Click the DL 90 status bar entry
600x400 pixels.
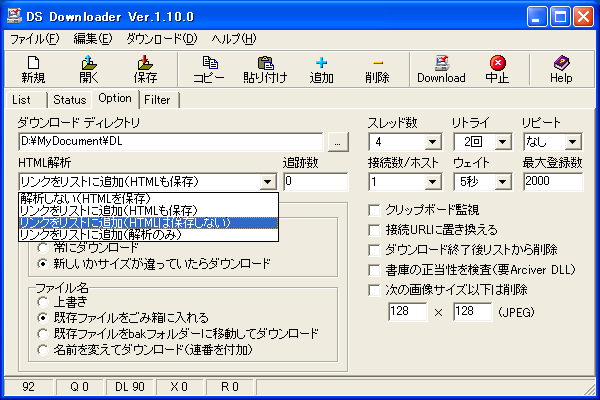[130, 387]
